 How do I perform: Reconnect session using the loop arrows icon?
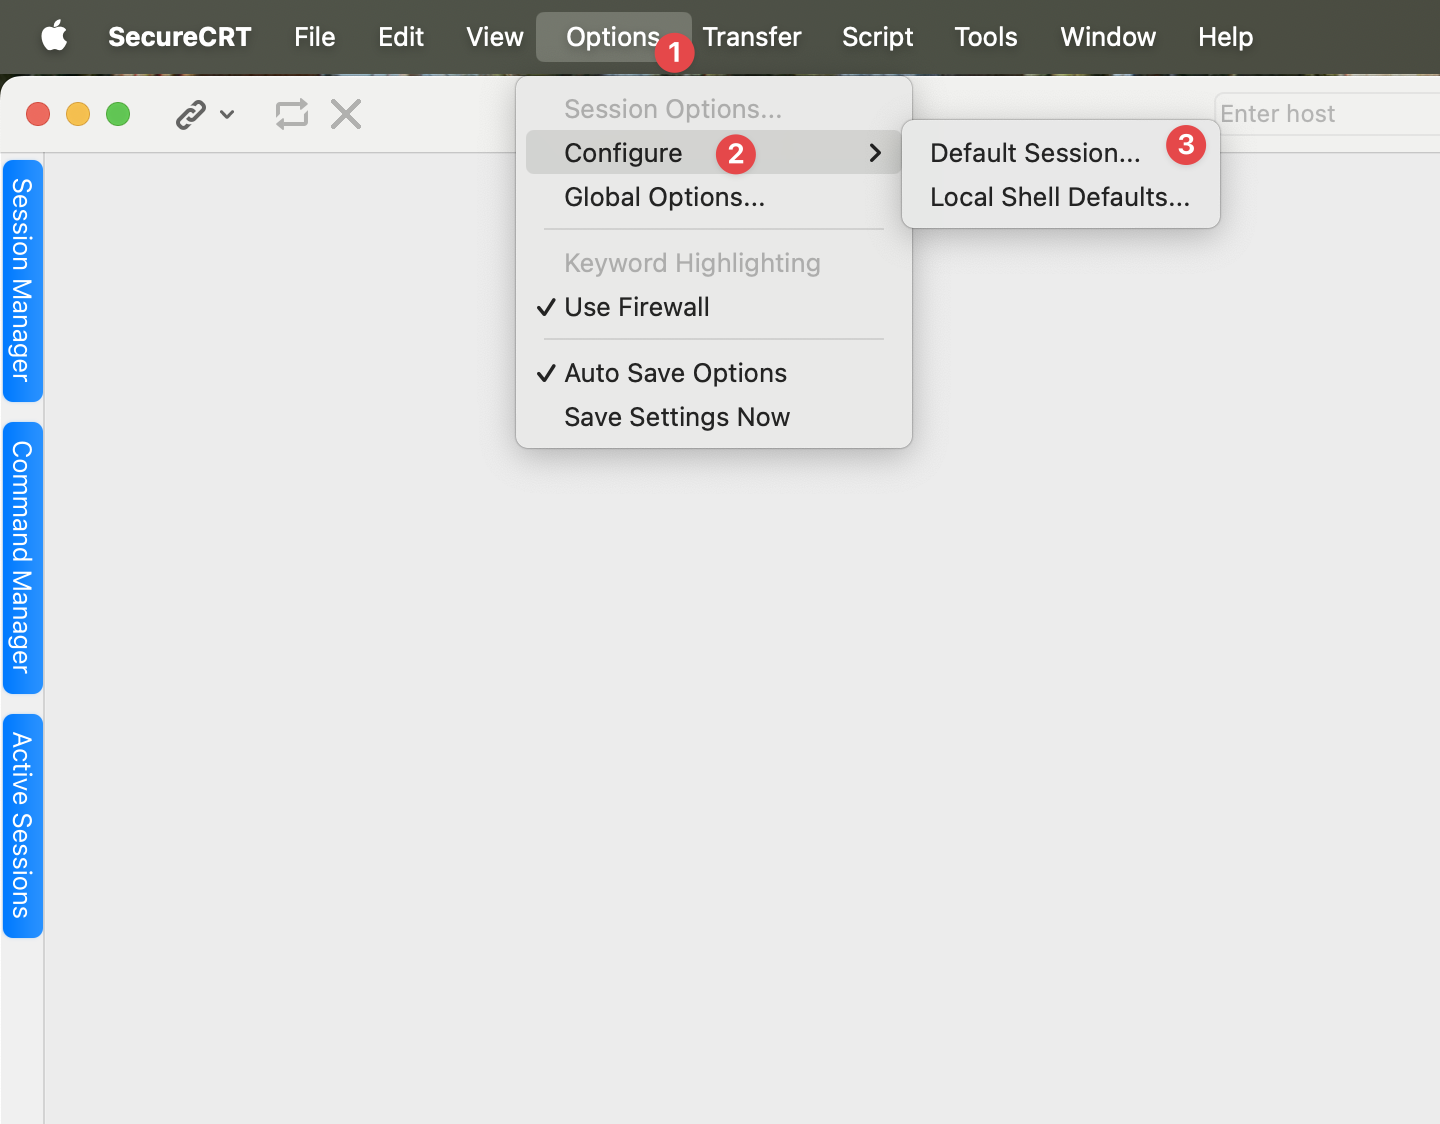click(x=291, y=114)
